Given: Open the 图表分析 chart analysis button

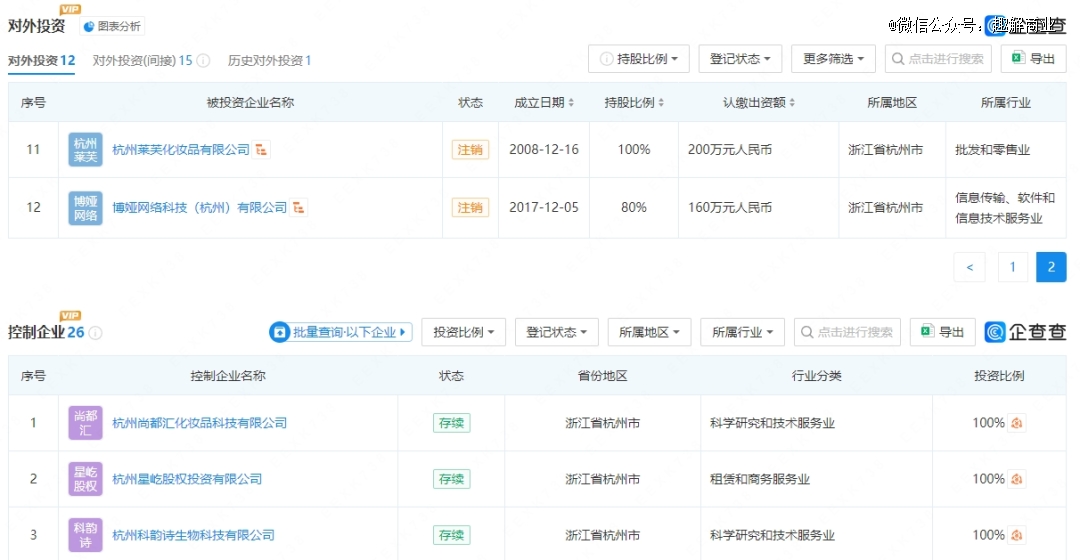Looking at the screenshot, I should pyautogui.click(x=112, y=26).
